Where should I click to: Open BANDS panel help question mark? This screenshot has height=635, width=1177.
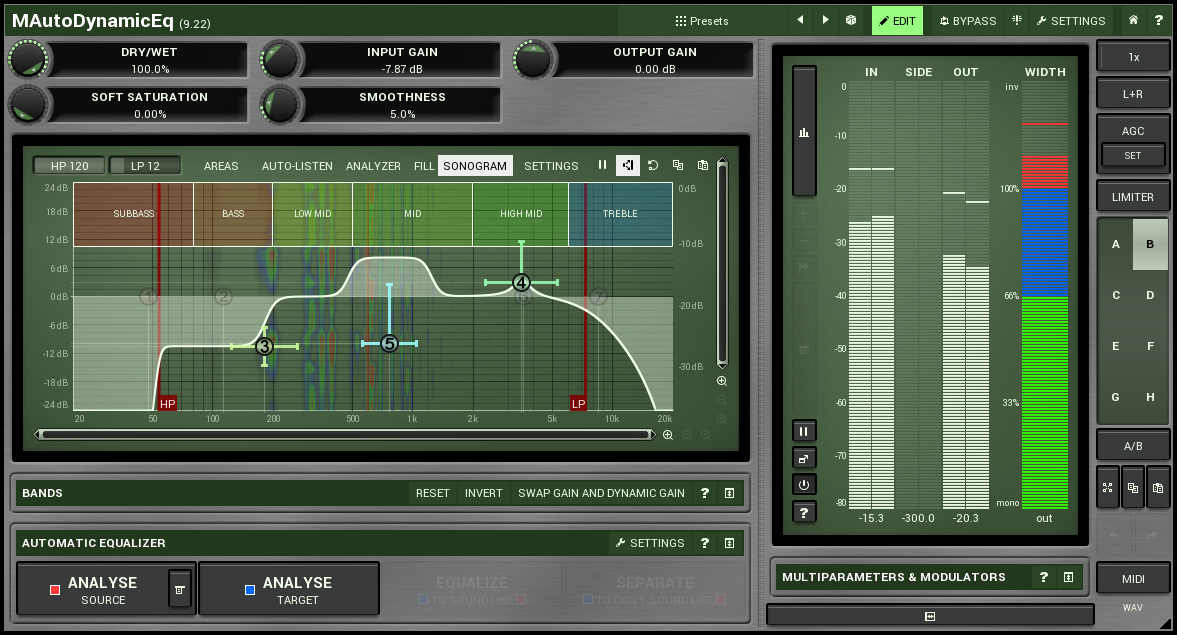point(704,493)
